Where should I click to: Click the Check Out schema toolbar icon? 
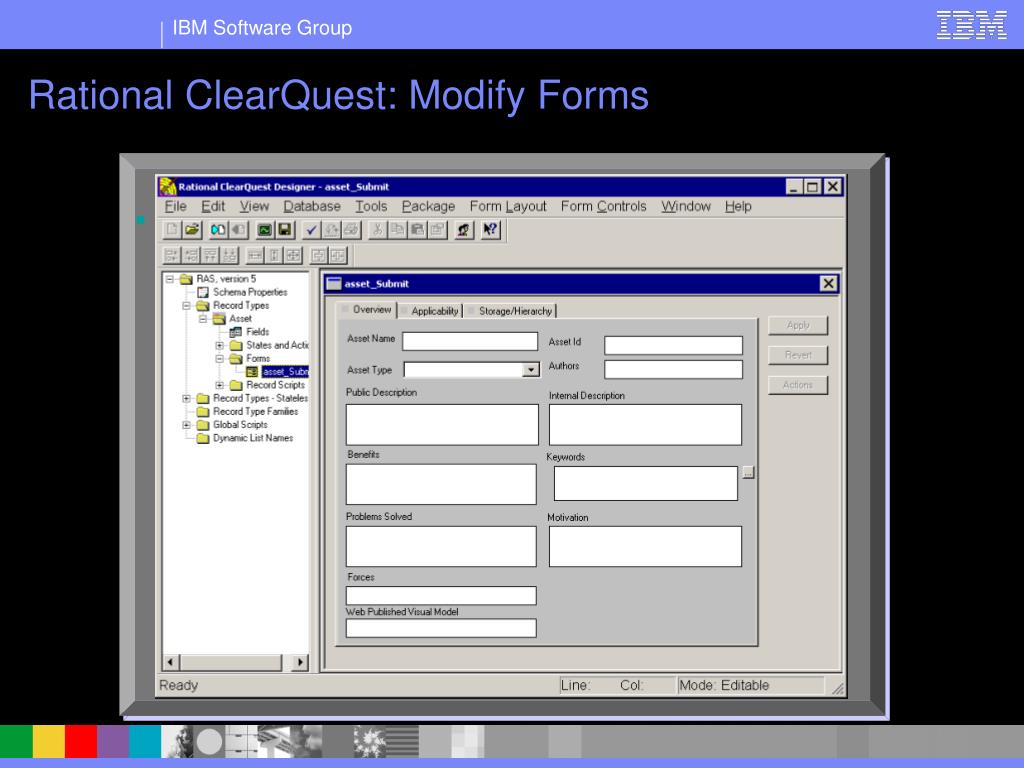[219, 230]
